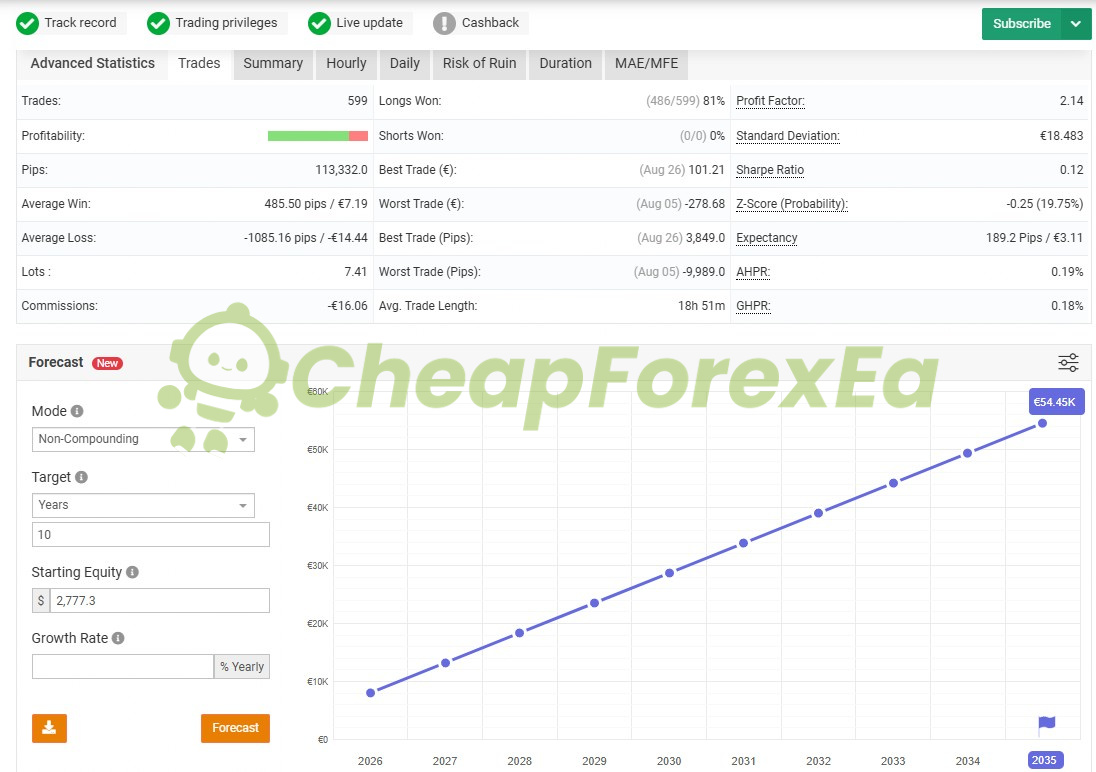
Task: Click the target years input showing 10
Action: point(150,534)
